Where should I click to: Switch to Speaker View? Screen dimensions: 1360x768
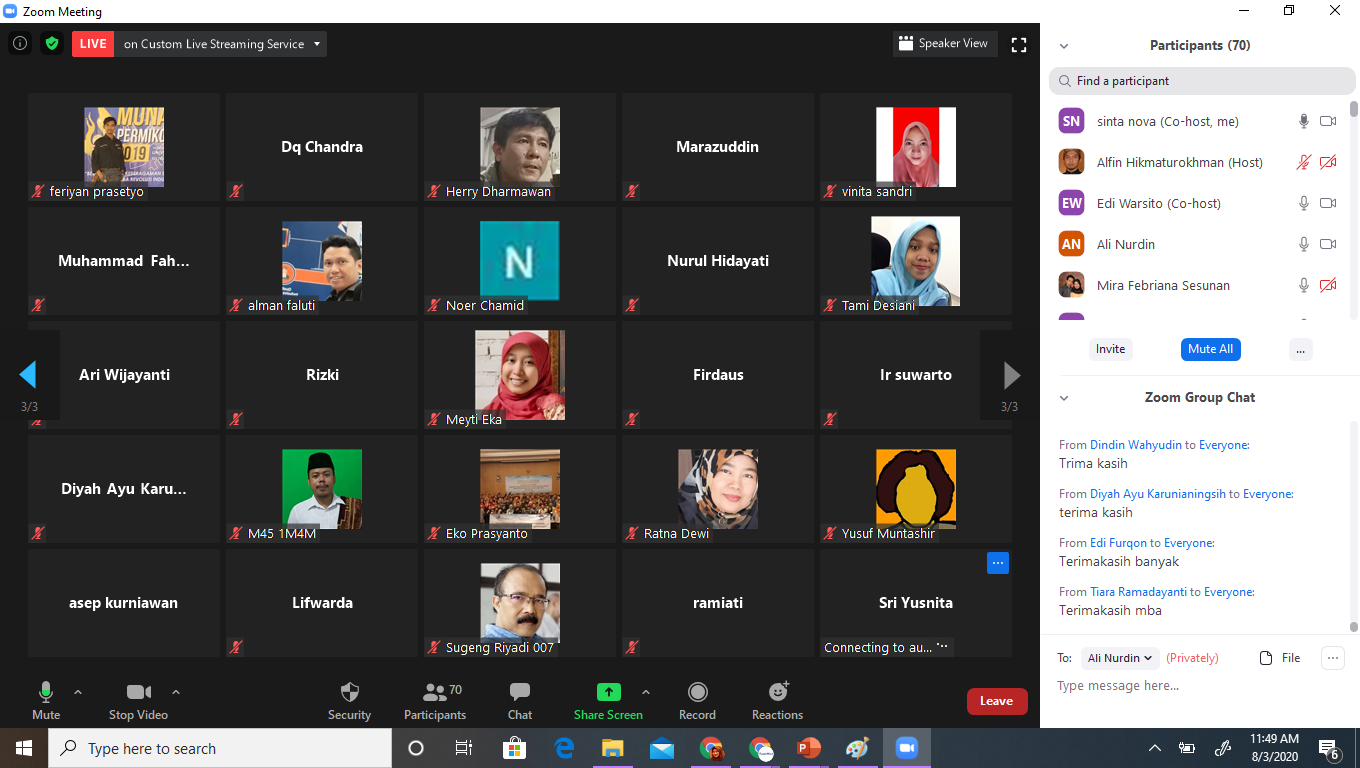(x=944, y=44)
